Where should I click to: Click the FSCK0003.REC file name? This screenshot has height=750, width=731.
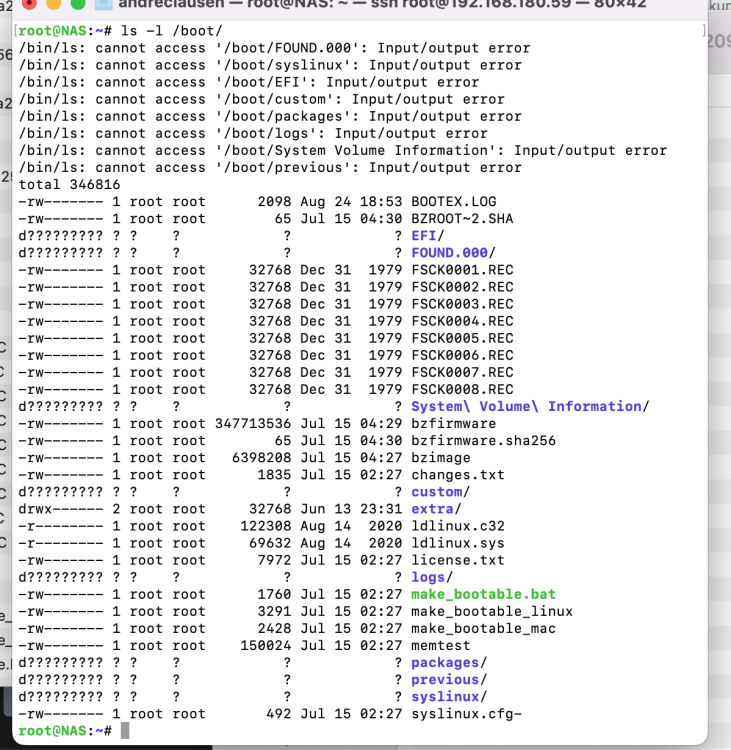pyautogui.click(x=462, y=304)
